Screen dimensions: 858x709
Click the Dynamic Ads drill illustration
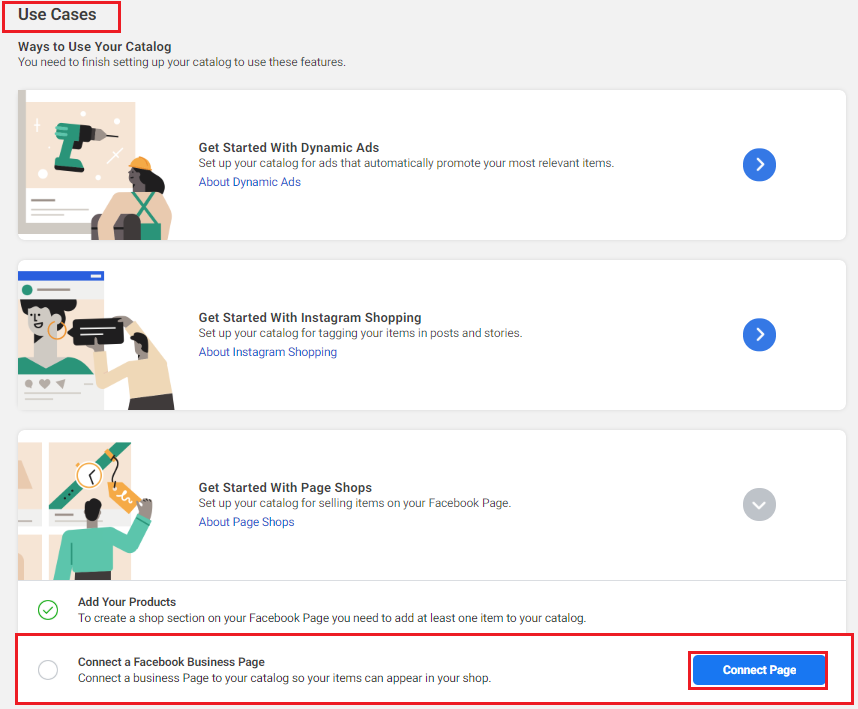tap(95, 165)
